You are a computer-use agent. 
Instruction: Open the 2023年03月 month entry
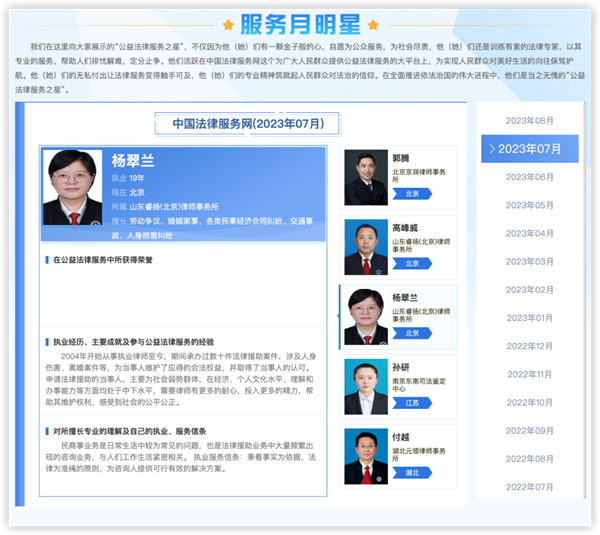point(529,262)
